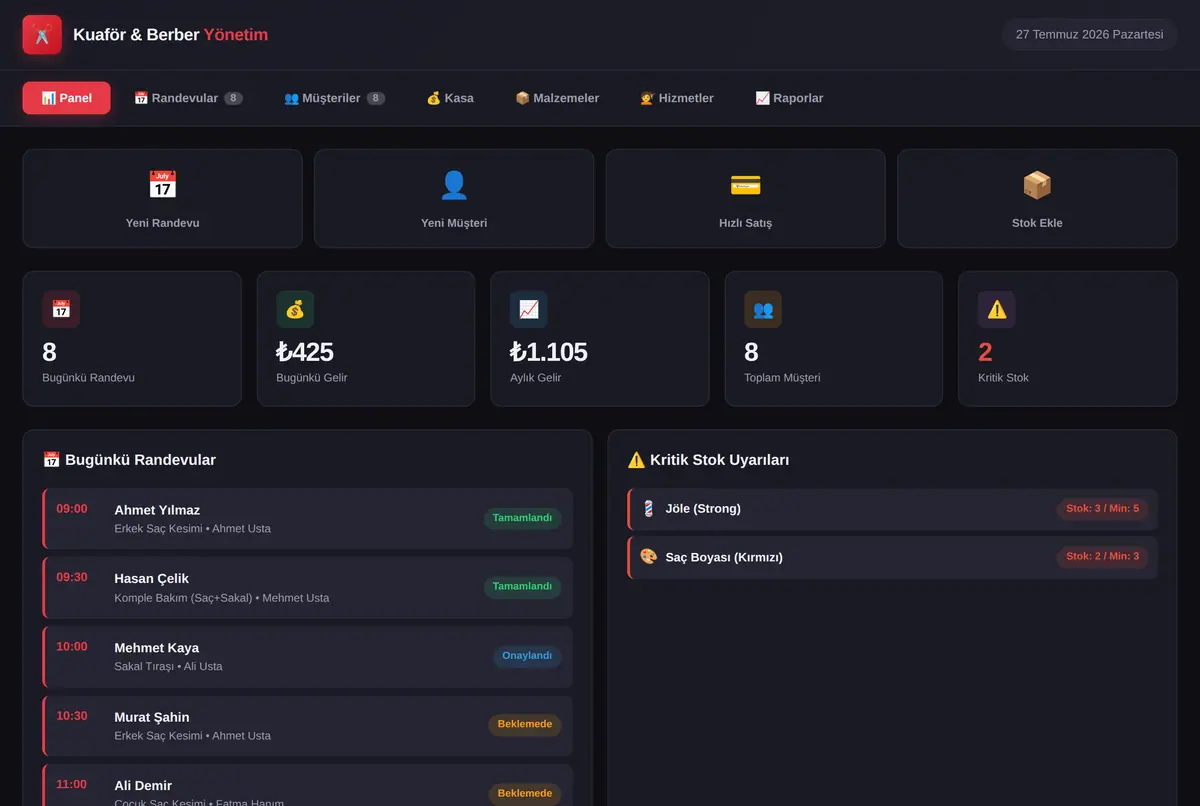Open the Hizmetler tab

click(x=677, y=98)
